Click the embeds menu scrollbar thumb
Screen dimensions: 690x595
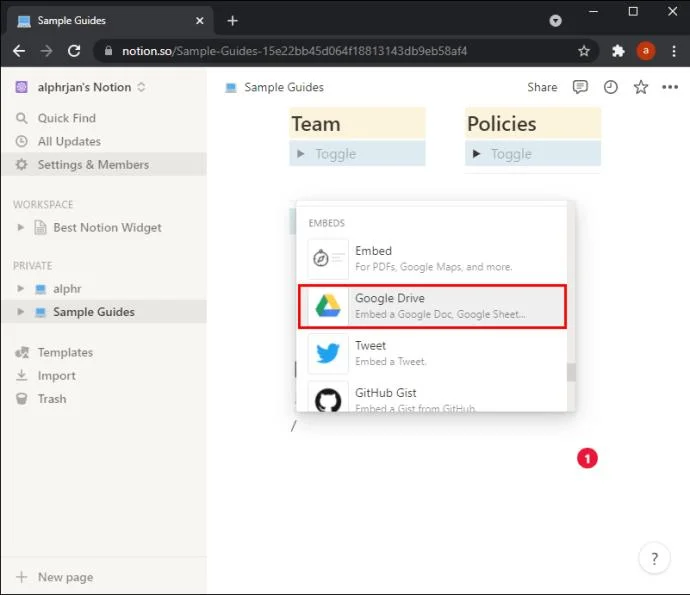(x=571, y=372)
